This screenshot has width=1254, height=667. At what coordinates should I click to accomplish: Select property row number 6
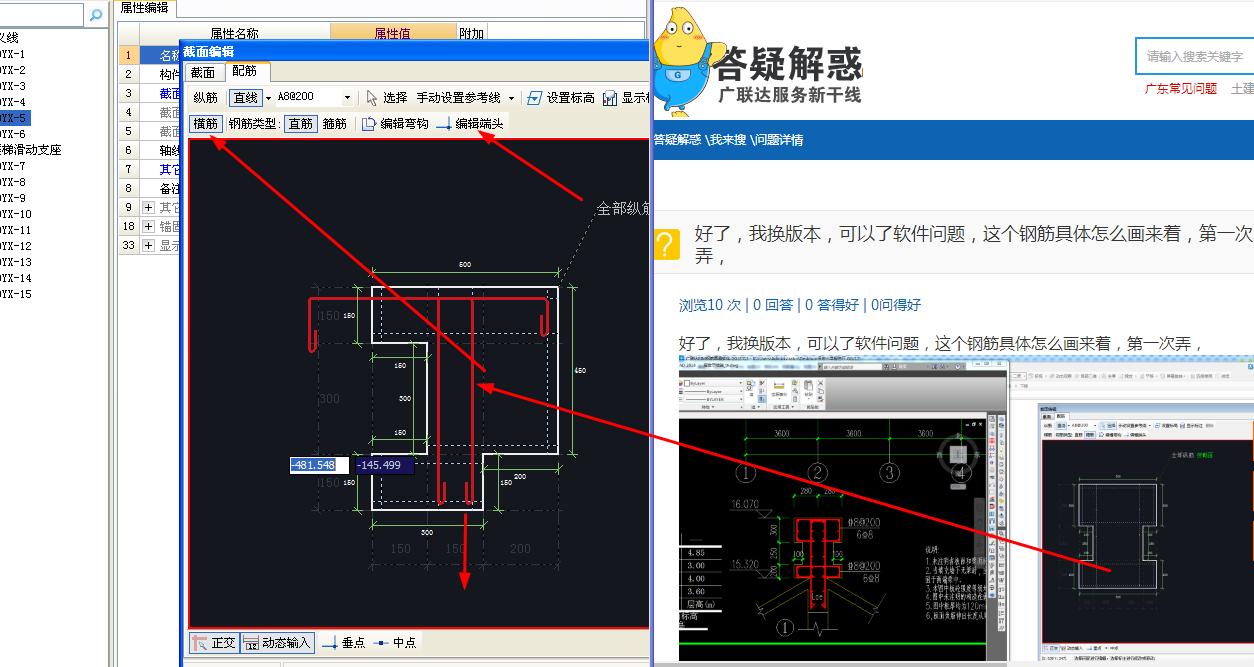[x=129, y=150]
